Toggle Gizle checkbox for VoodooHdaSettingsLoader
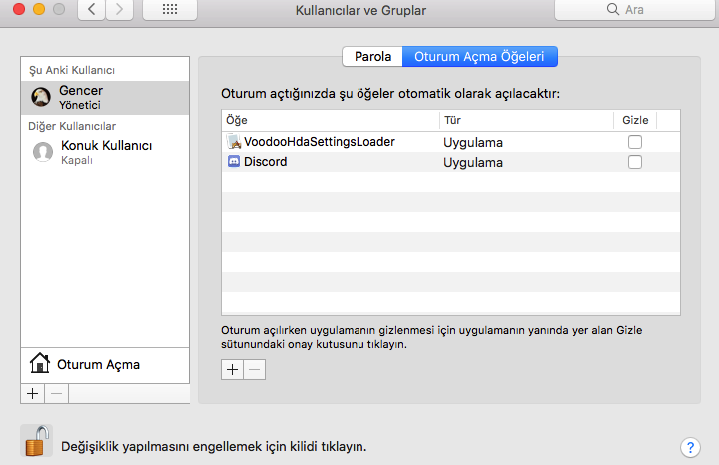Image resolution: width=719 pixels, height=465 pixels. point(634,142)
